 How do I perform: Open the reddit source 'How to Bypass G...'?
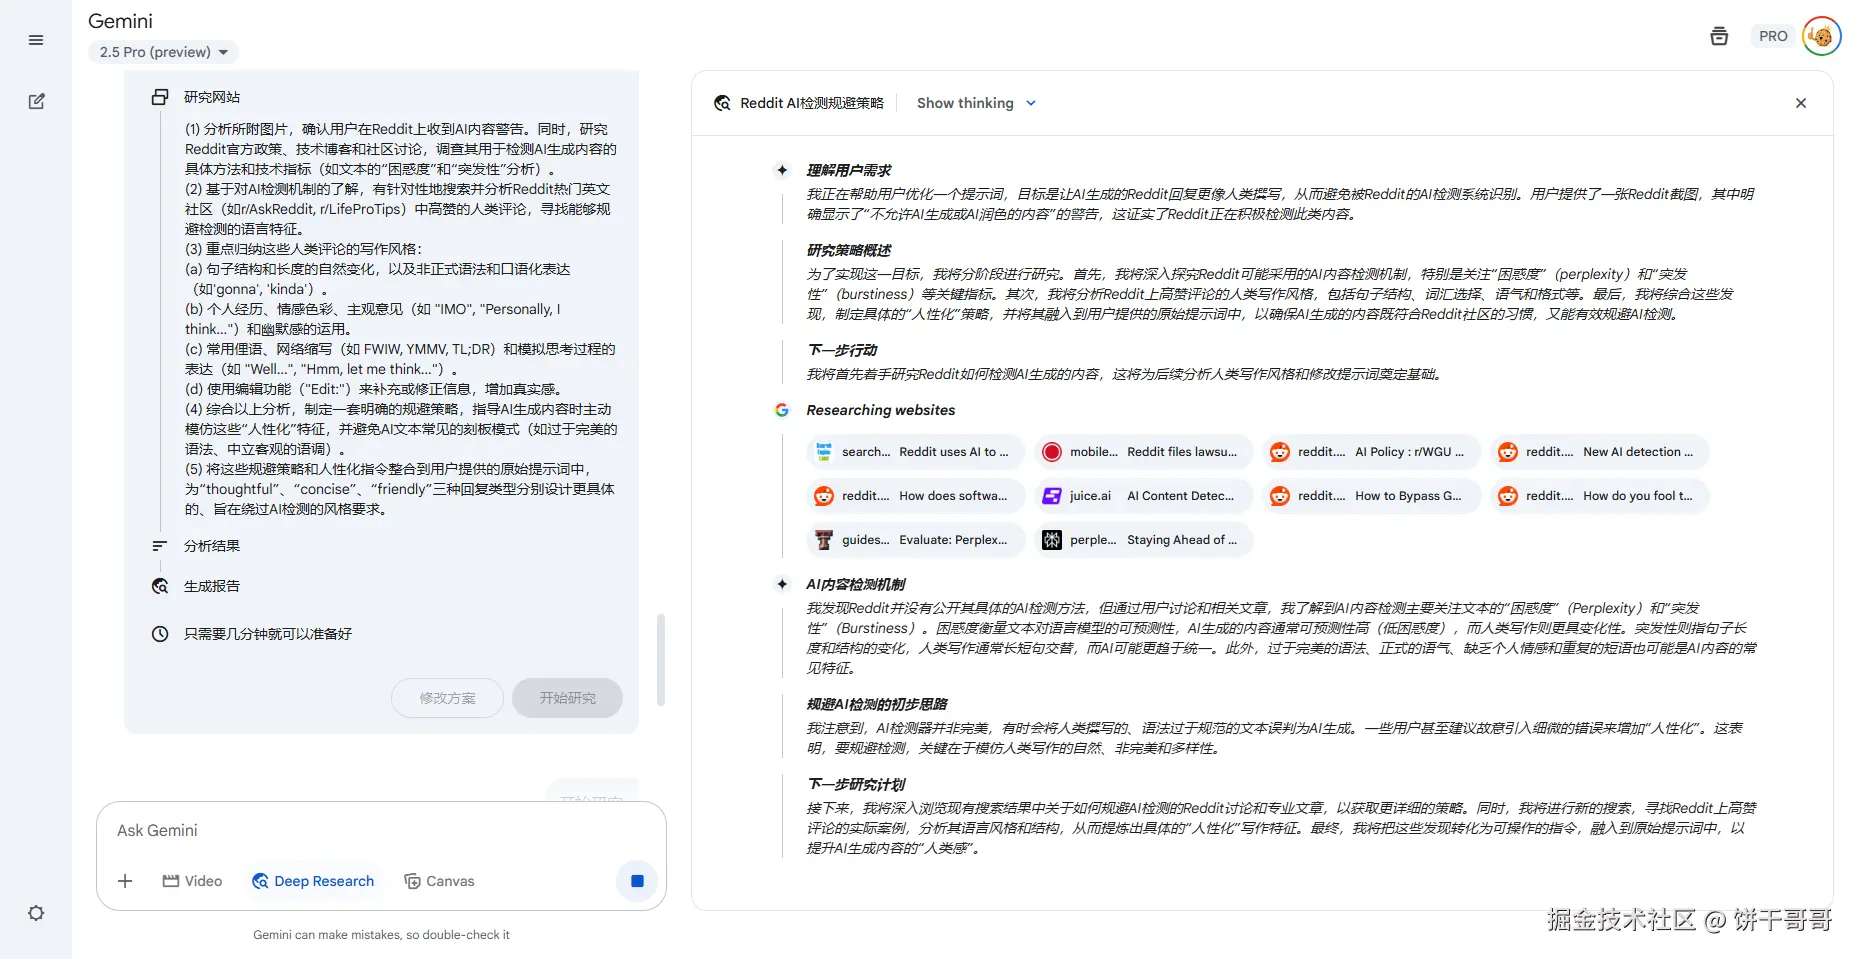click(1371, 496)
